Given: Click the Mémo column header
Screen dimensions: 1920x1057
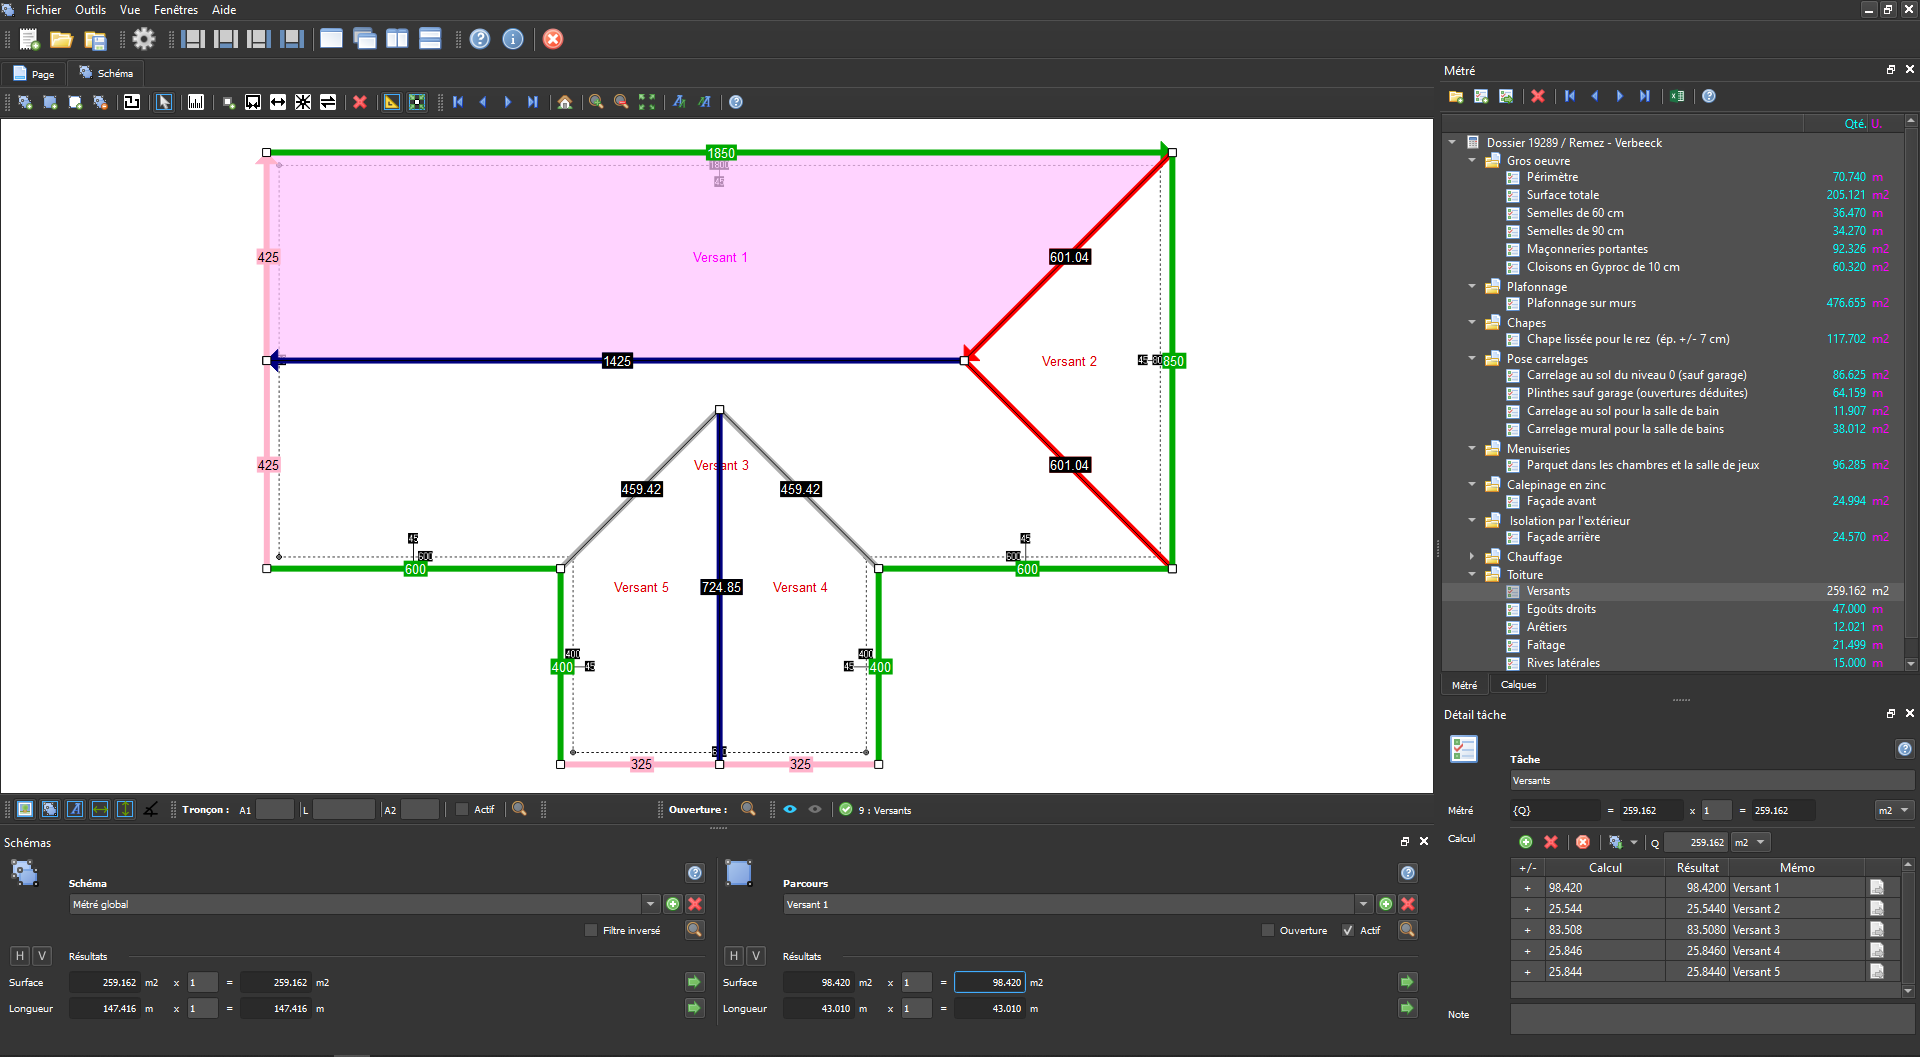Looking at the screenshot, I should pyautogui.click(x=1797, y=867).
